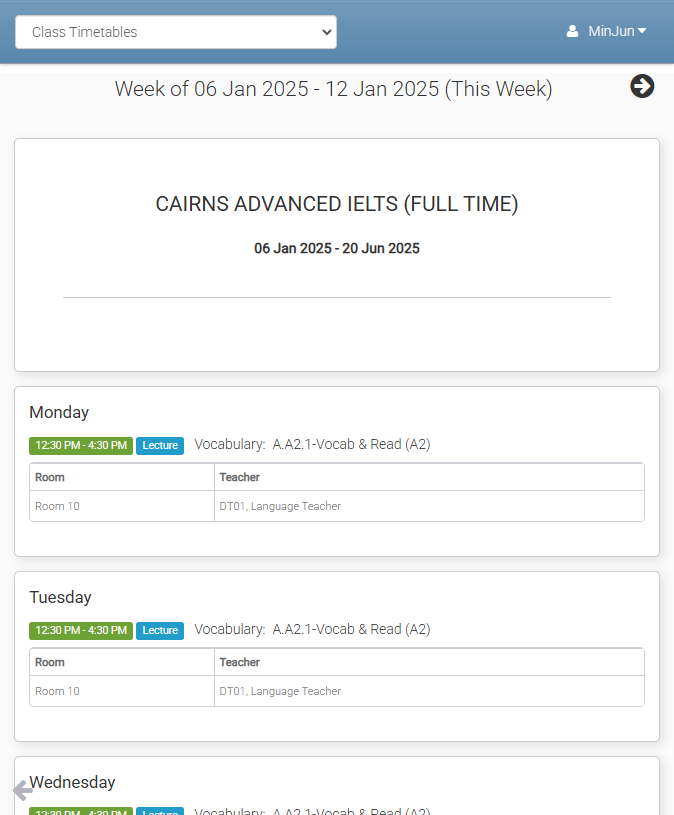This screenshot has width=674, height=815.
Task: Click the Week of 06 Jan 2025 heading
Action: click(x=333, y=89)
